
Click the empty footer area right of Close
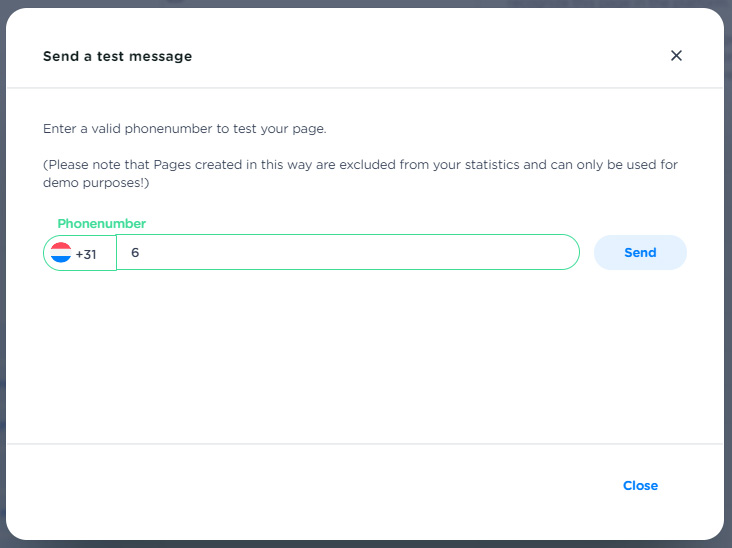click(695, 486)
